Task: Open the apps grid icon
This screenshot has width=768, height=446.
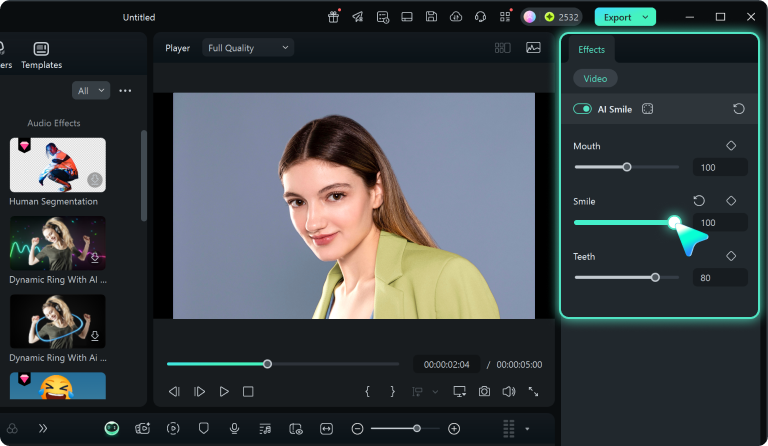Action: (x=505, y=17)
